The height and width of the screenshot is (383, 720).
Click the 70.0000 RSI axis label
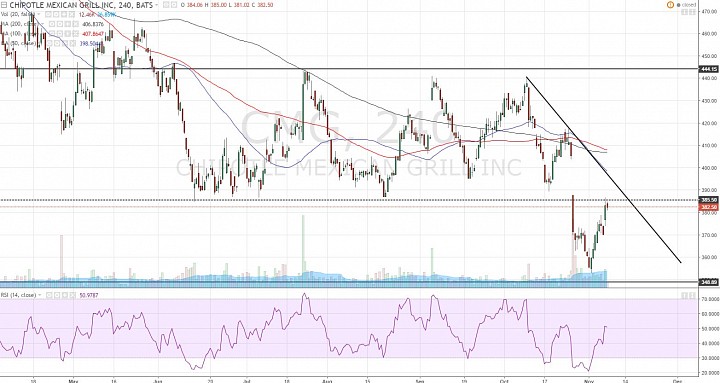710,299
